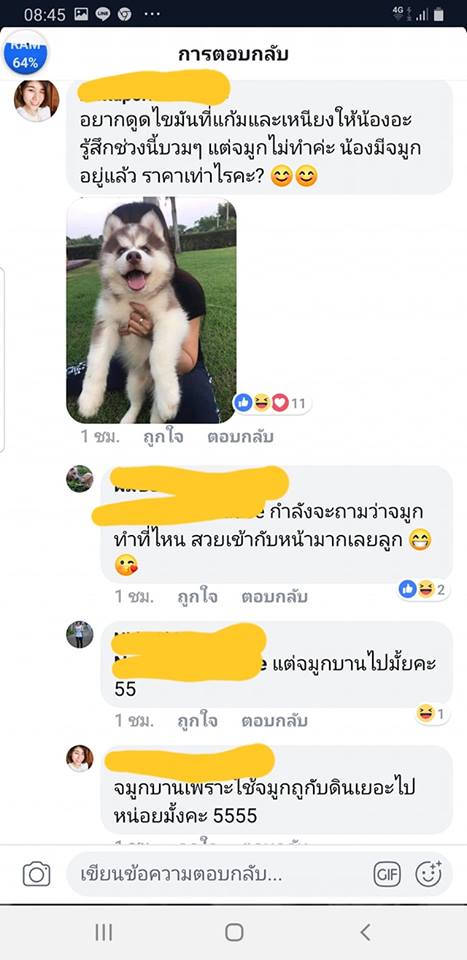This screenshot has height=960, width=467.
Task: Open the laughing reaction on the 55 reply
Action: 432,714
